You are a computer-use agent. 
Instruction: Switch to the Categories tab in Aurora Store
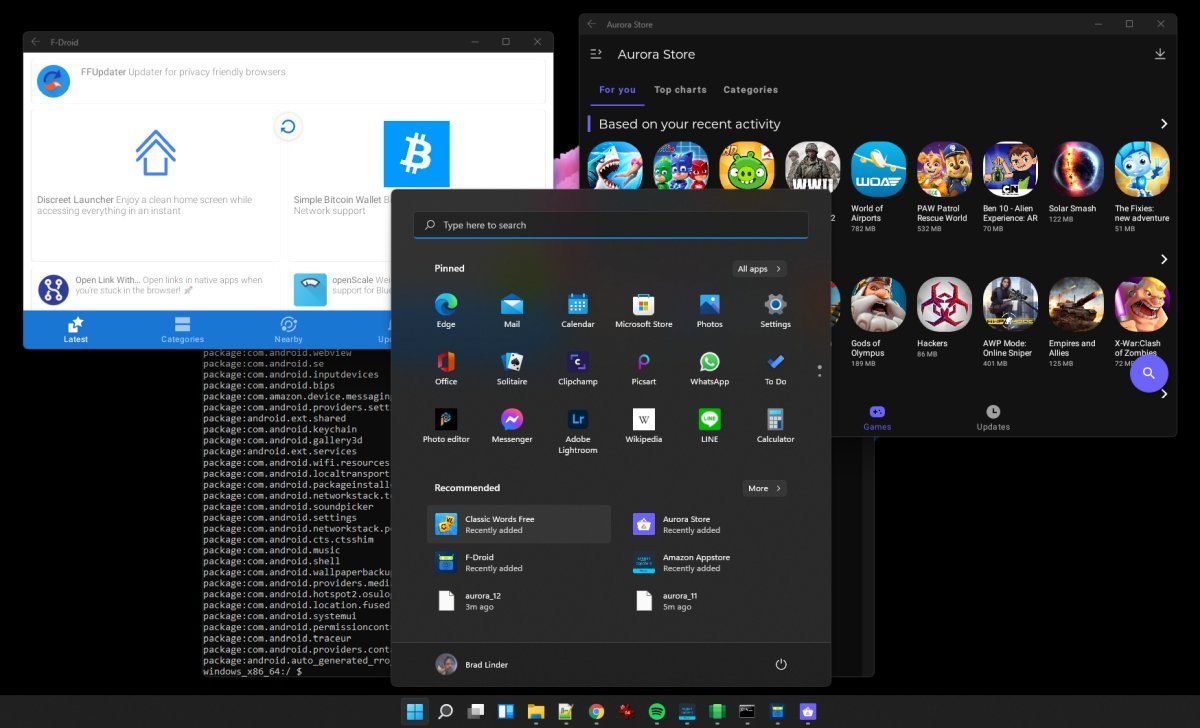(x=750, y=90)
